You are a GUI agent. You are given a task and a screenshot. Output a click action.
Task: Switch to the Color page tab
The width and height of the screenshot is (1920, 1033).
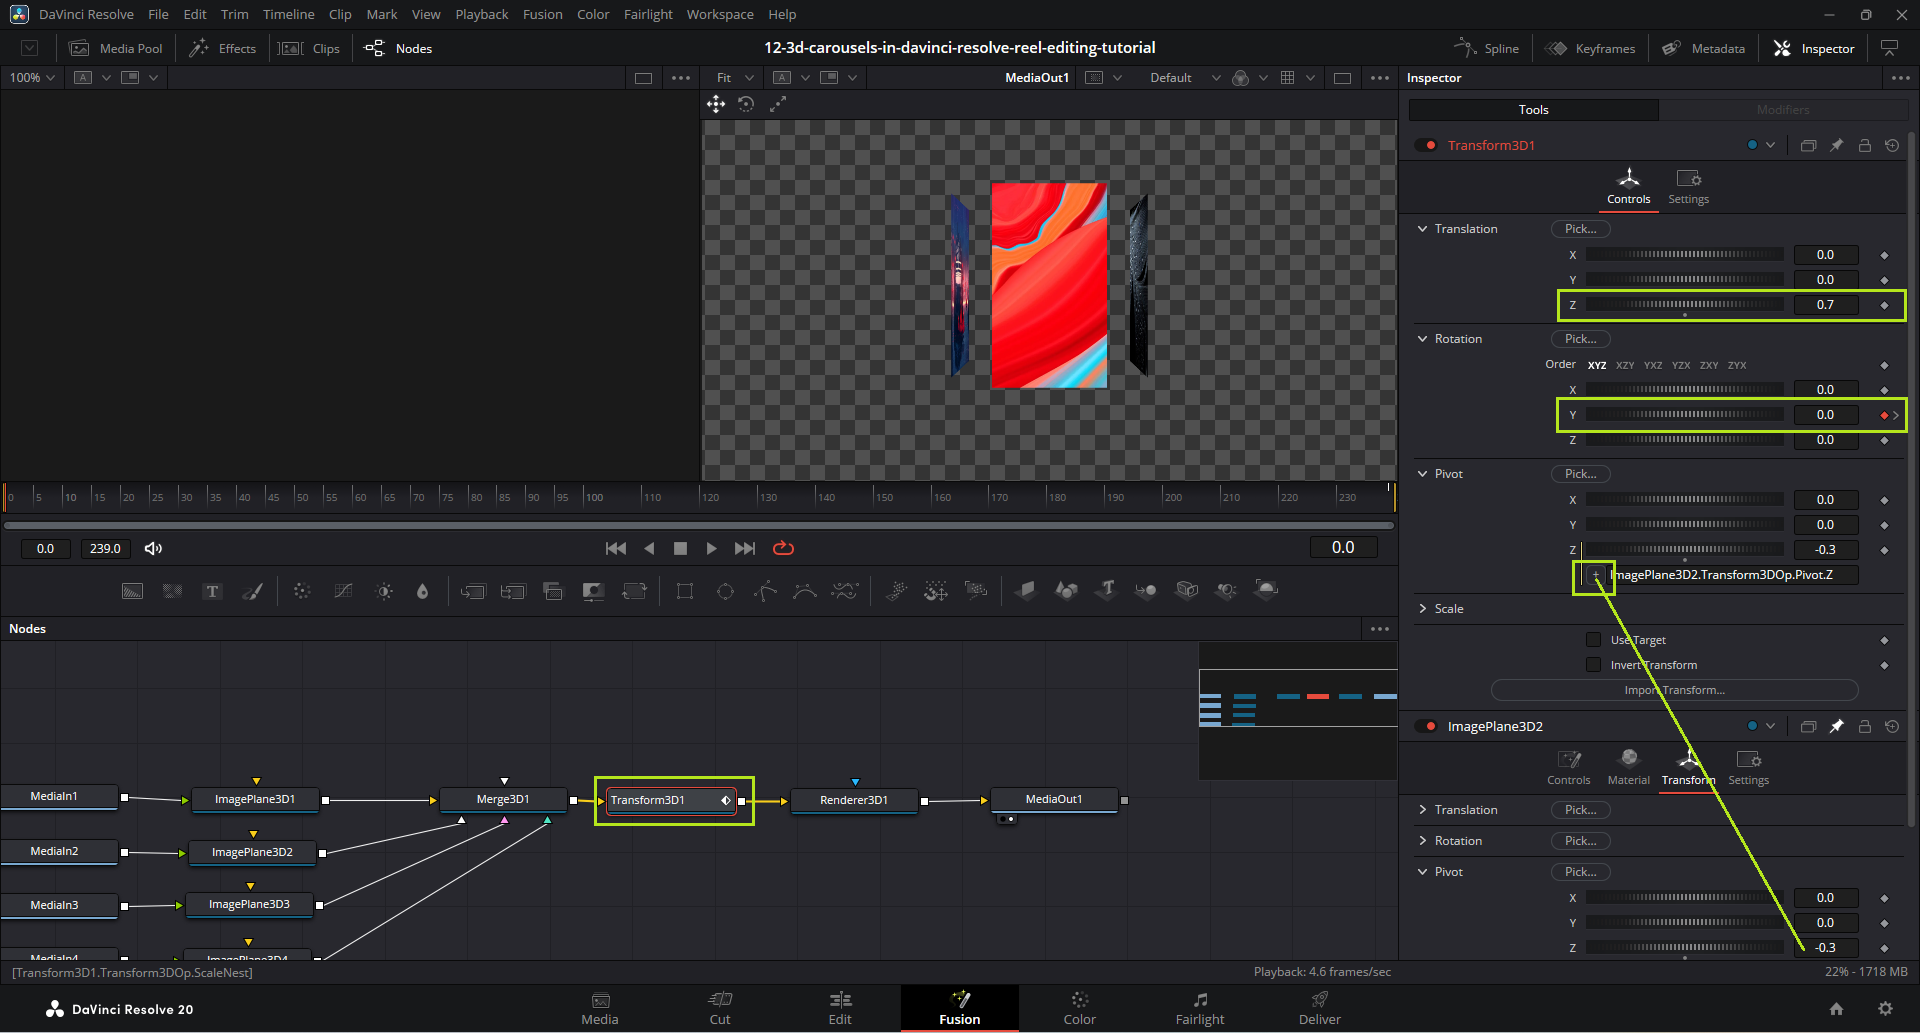tap(1079, 1008)
